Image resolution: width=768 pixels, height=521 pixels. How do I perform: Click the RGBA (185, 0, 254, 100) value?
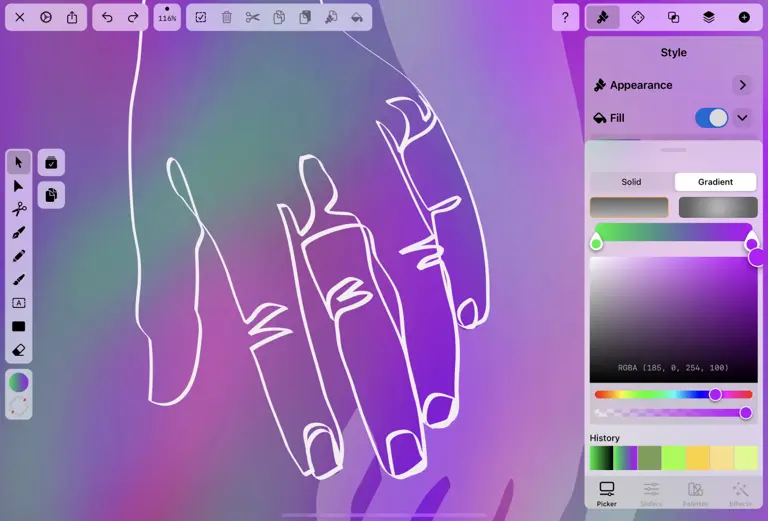pyautogui.click(x=673, y=368)
